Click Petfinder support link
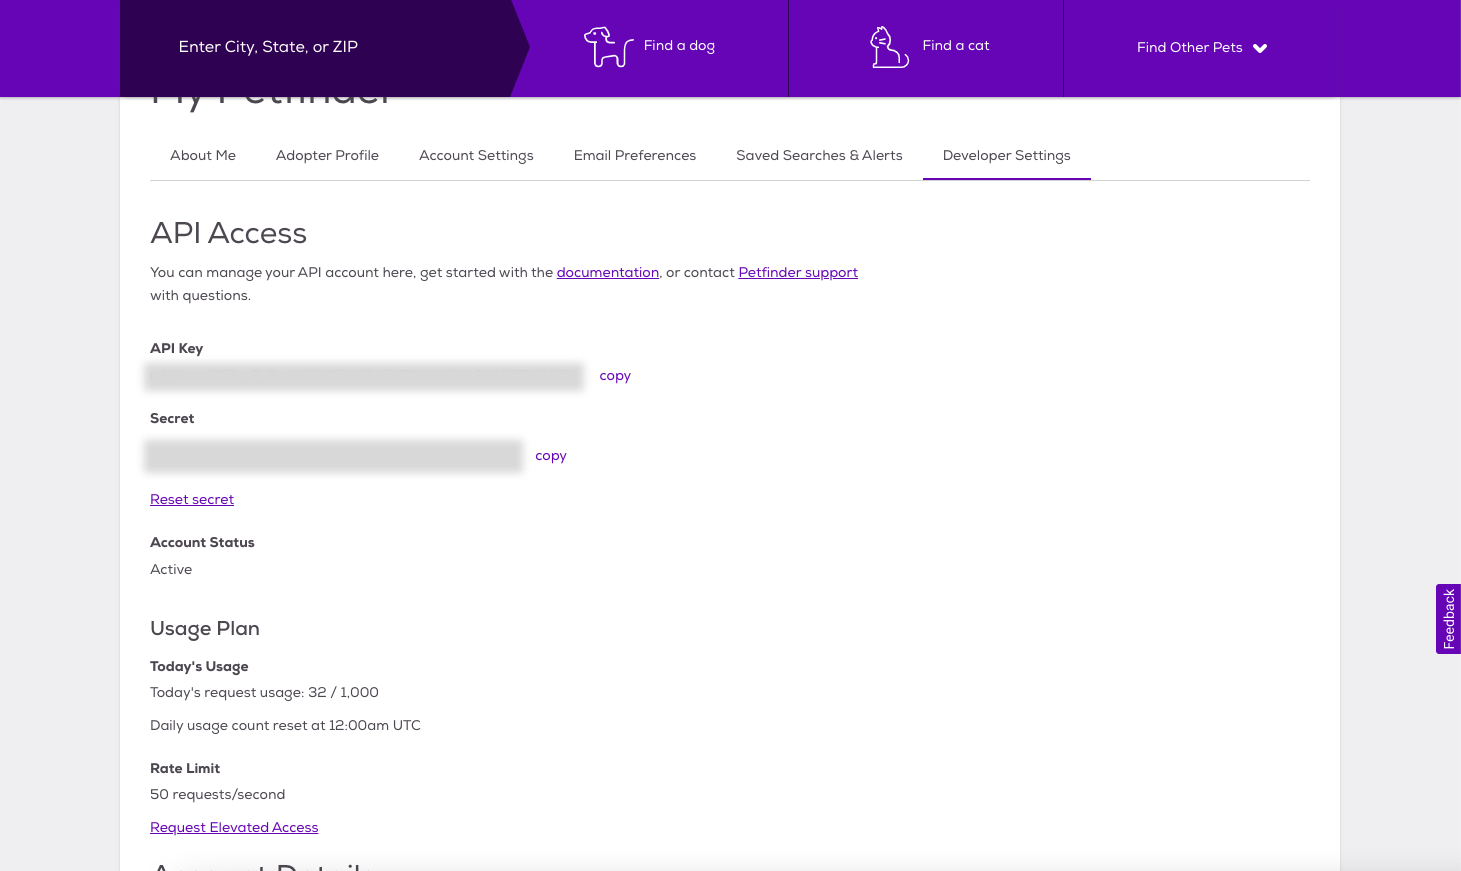Image resolution: width=1461 pixels, height=871 pixels. pos(798,273)
